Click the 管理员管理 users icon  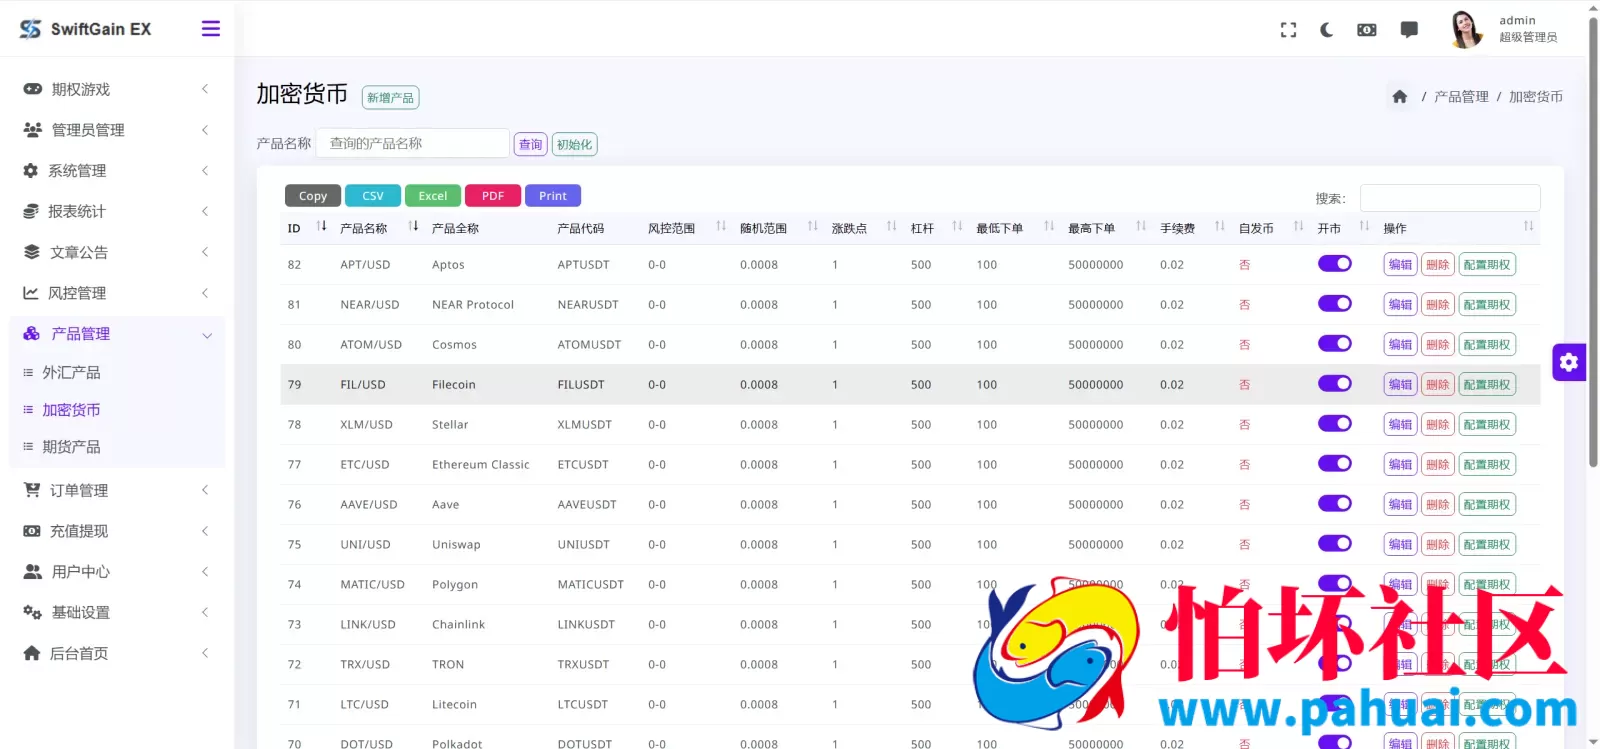point(33,130)
